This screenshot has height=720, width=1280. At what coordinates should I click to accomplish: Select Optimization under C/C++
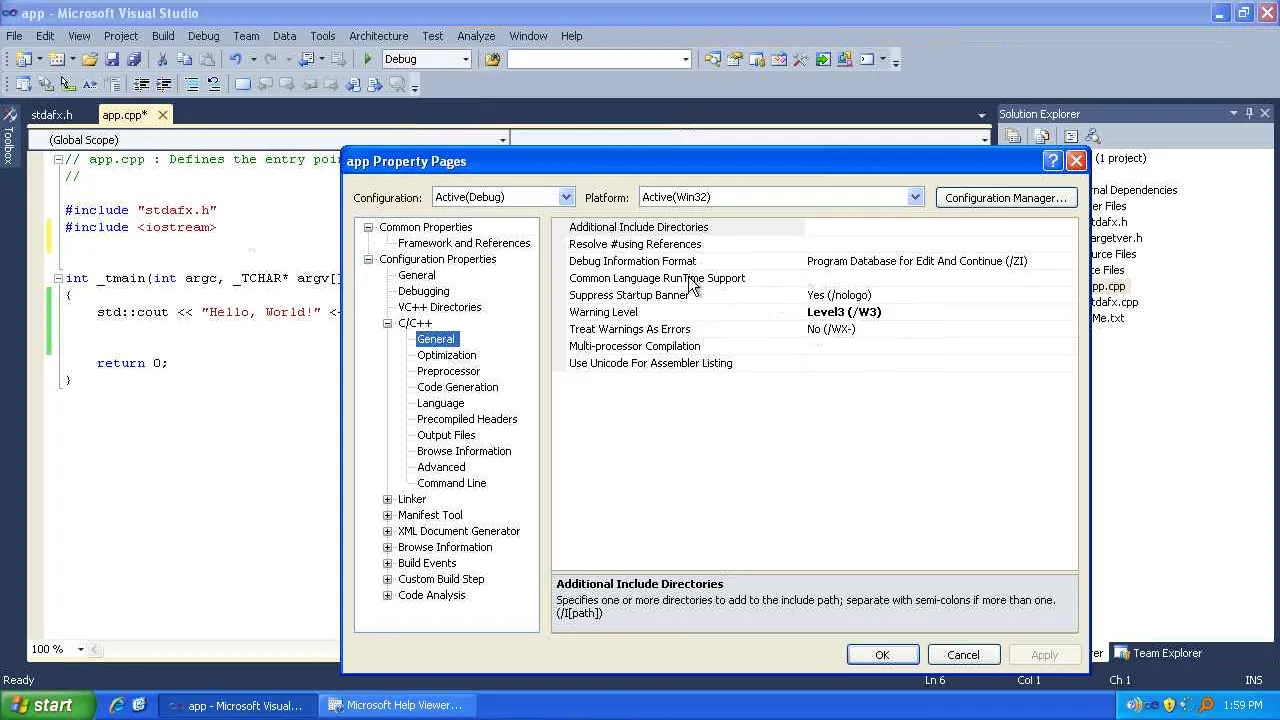pos(446,355)
